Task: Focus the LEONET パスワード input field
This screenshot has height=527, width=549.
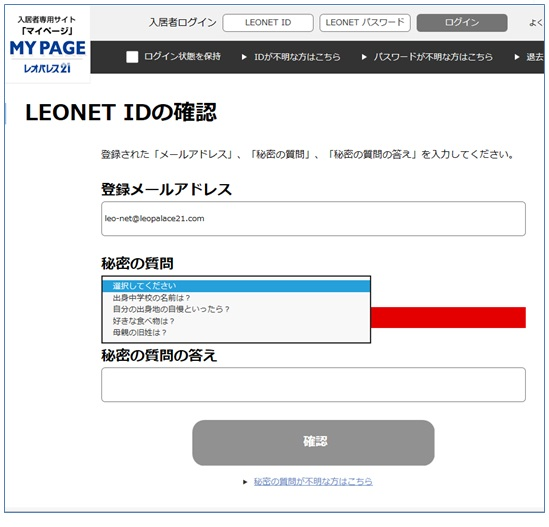Action: 365,23
